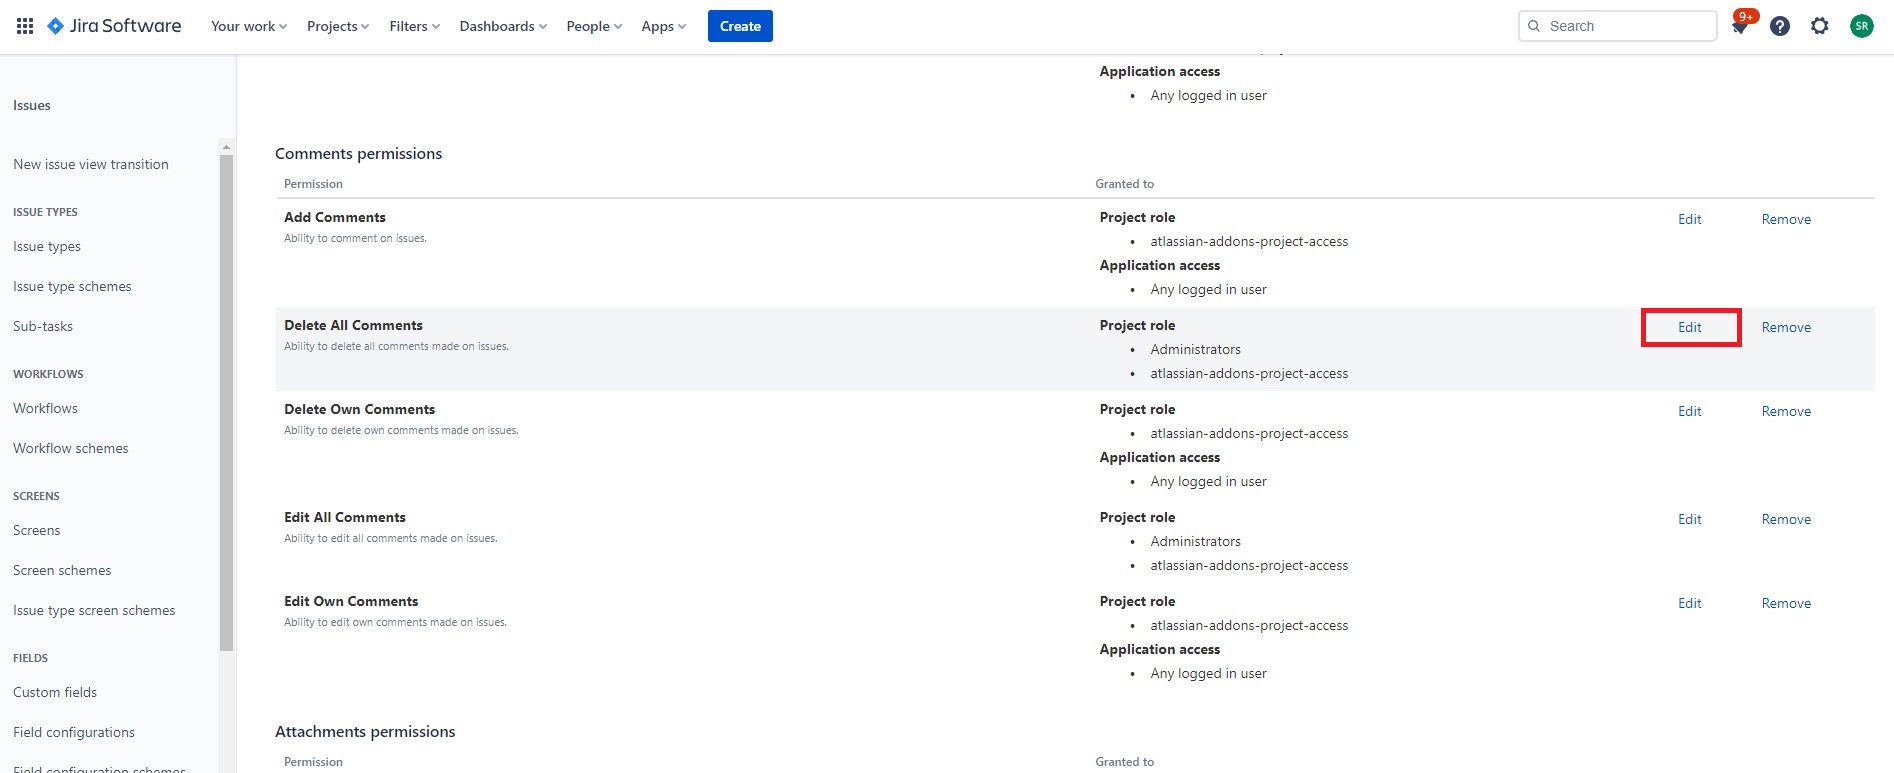Image resolution: width=1894 pixels, height=773 pixels.
Task: Open the Apps menu
Action: click(x=663, y=26)
